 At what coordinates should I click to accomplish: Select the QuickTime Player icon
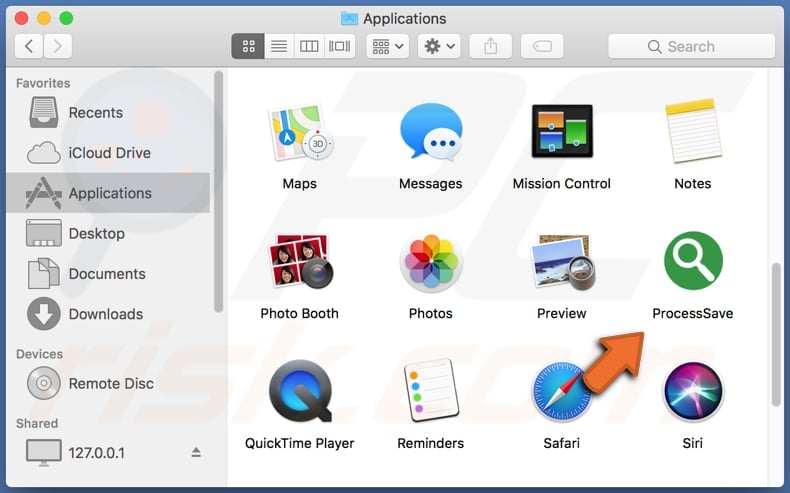point(300,391)
